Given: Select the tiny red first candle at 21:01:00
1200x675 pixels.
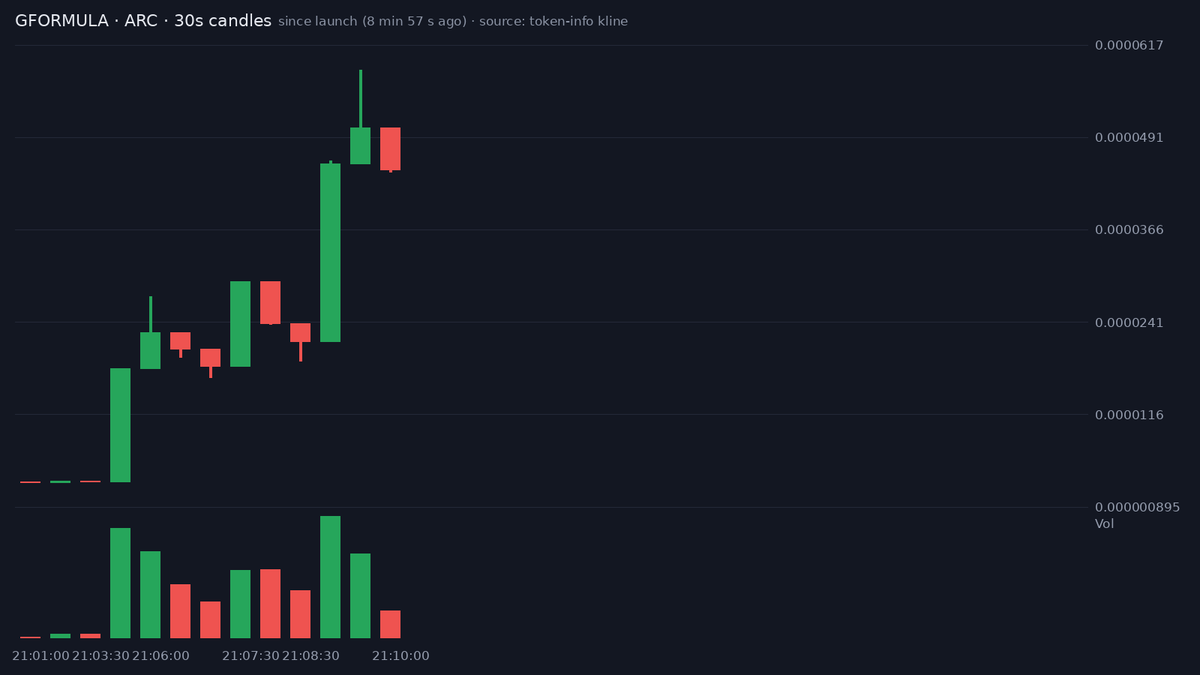Looking at the screenshot, I should [x=30, y=482].
